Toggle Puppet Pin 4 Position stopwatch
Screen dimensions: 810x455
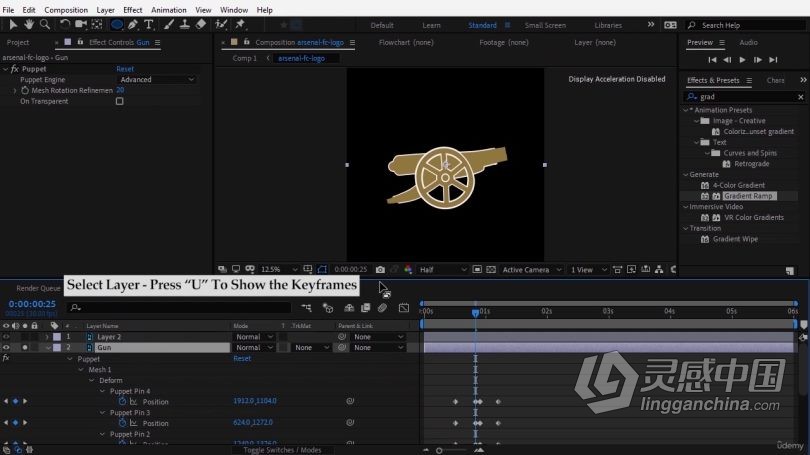[122, 401]
